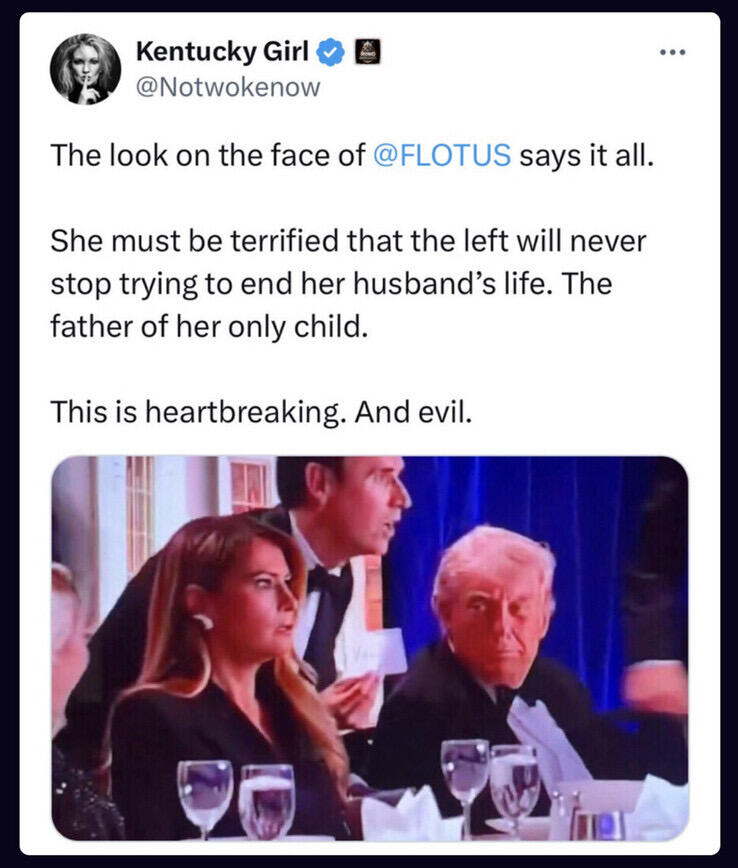Click the 'says it all.' text
738x868 pixels.
[x=585, y=157]
